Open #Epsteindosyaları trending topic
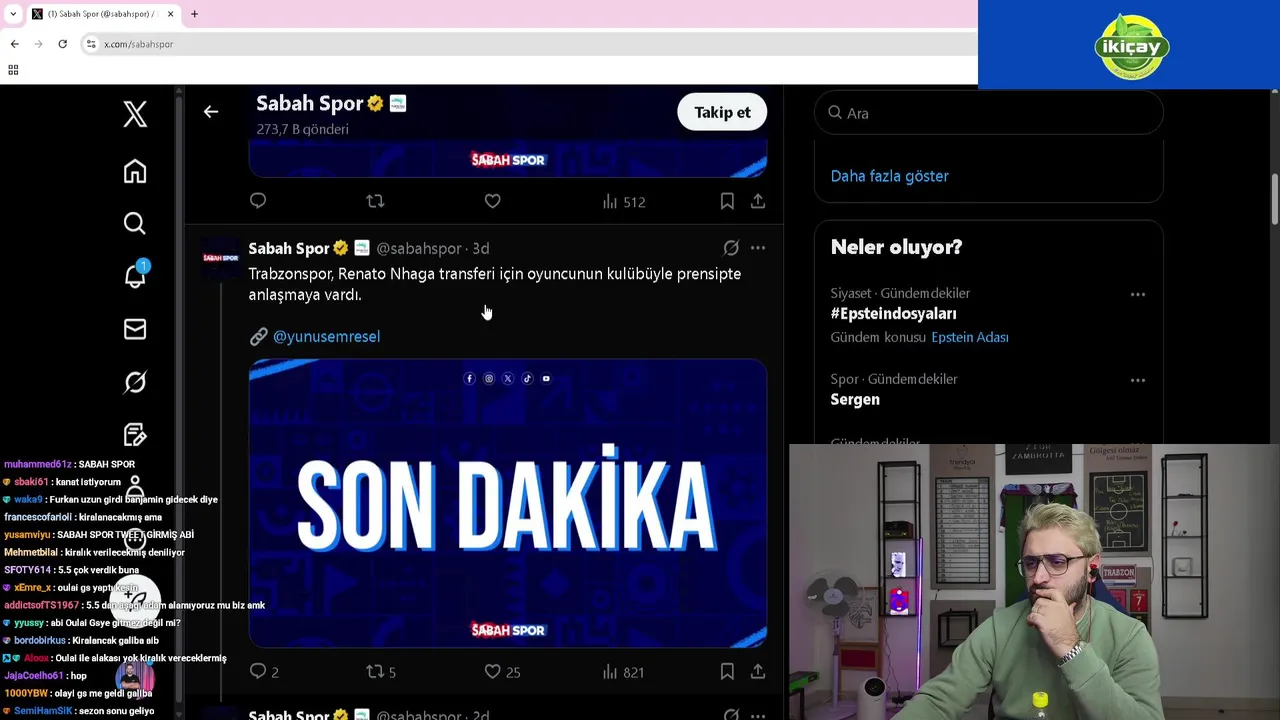The image size is (1280, 720). (x=893, y=314)
